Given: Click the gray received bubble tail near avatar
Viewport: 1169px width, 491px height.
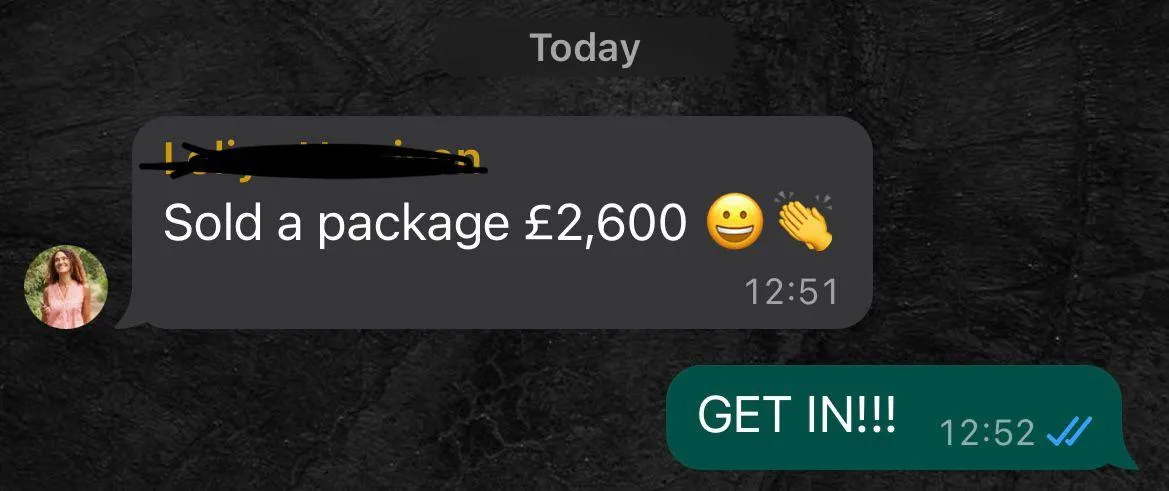Looking at the screenshot, I should [x=127, y=319].
